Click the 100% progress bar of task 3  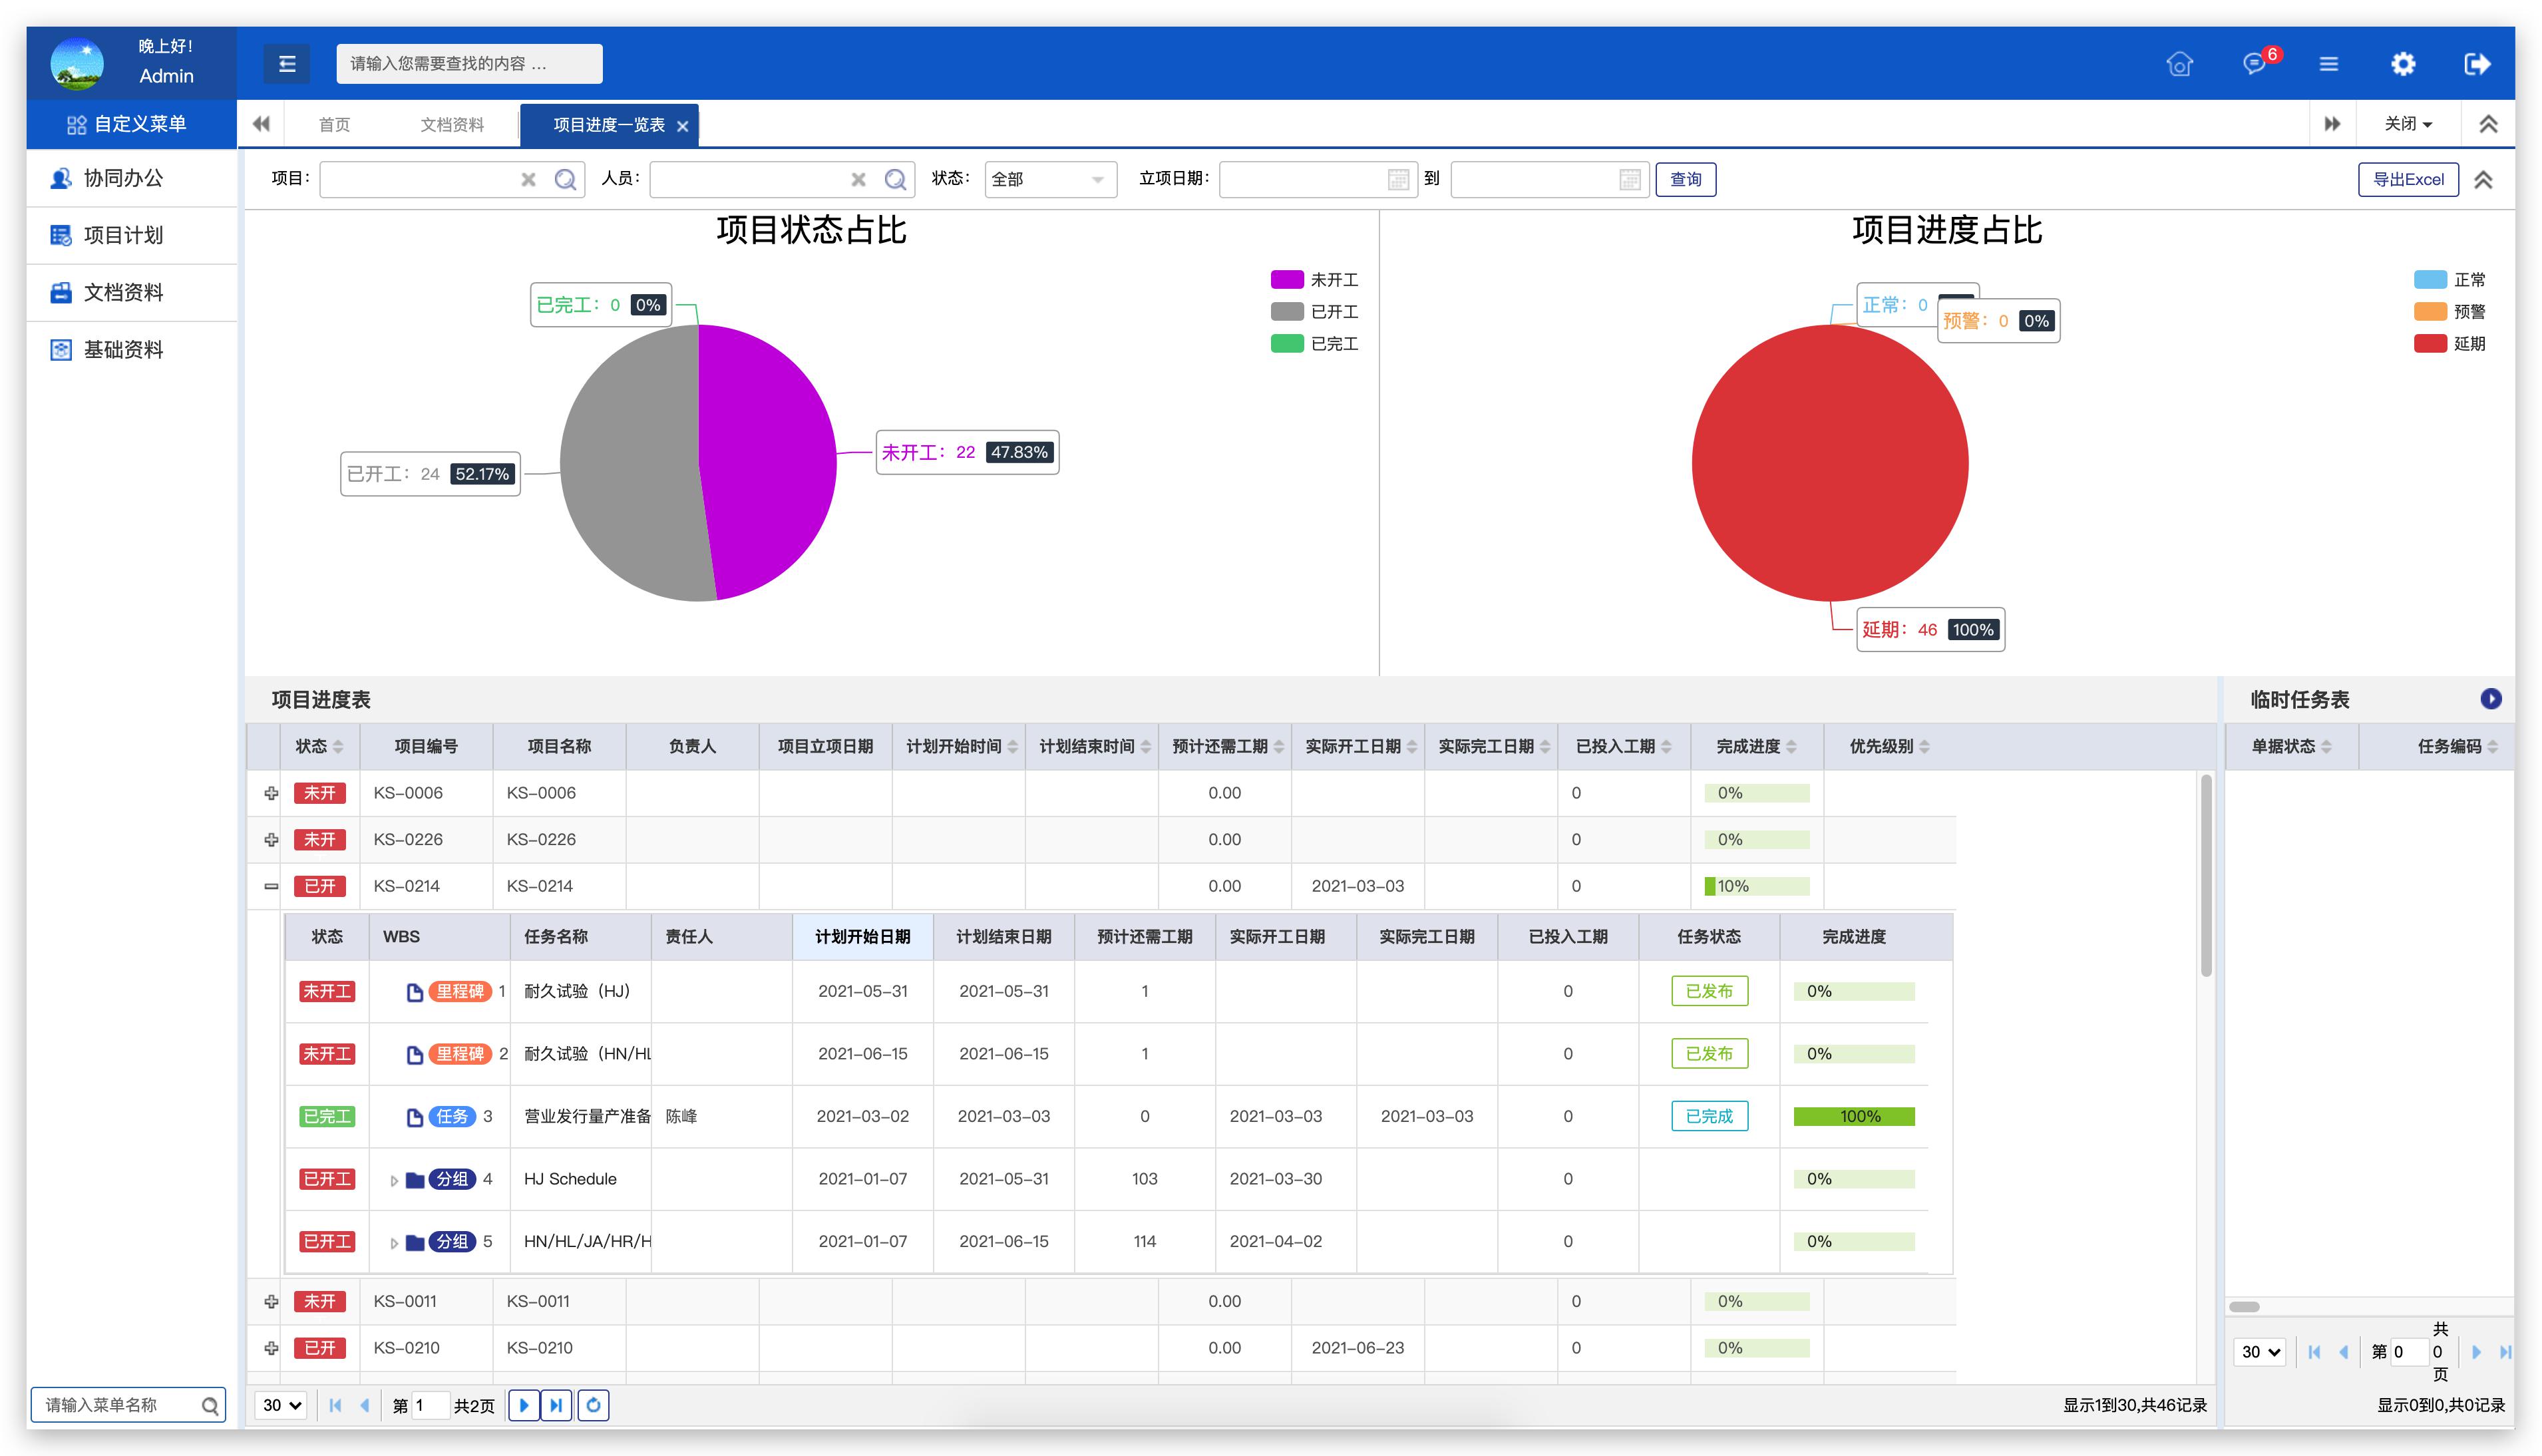coord(1853,1116)
